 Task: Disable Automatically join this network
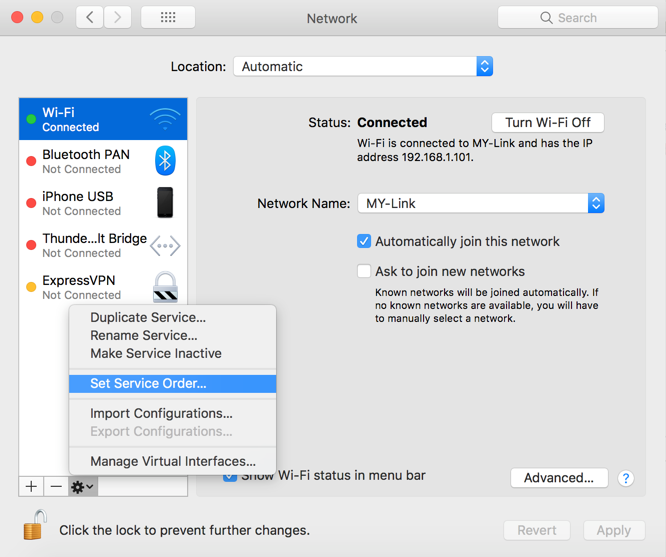pyautogui.click(x=364, y=241)
